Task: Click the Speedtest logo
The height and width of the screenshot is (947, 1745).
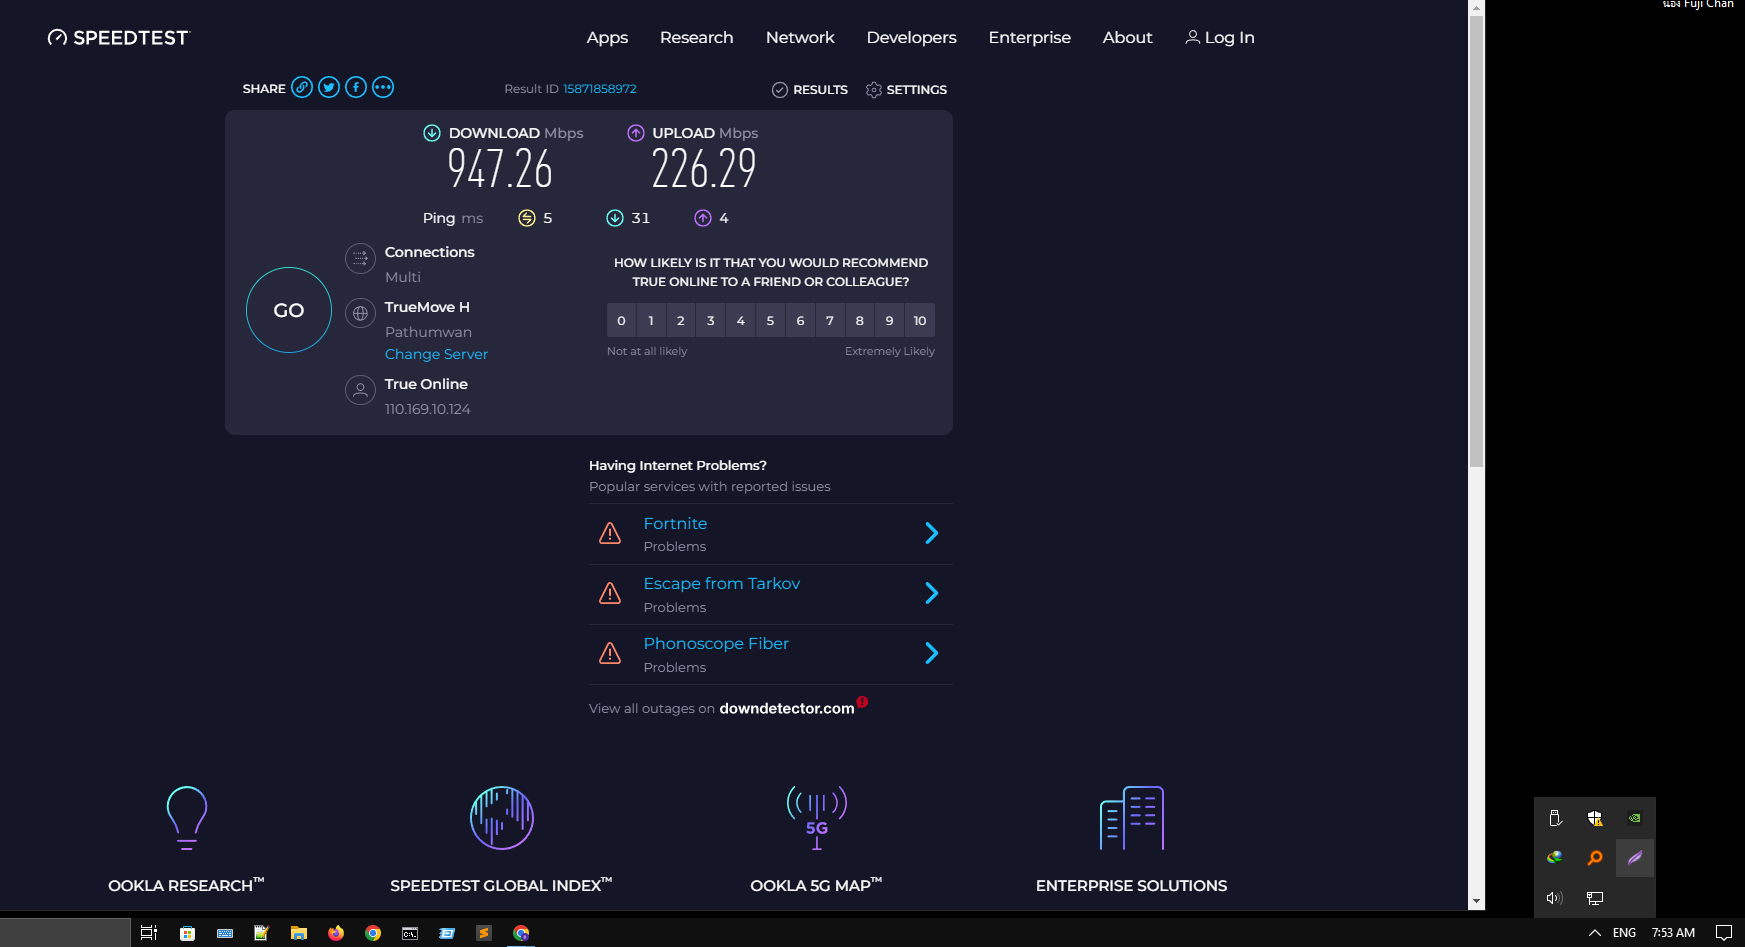Action: [x=118, y=37]
